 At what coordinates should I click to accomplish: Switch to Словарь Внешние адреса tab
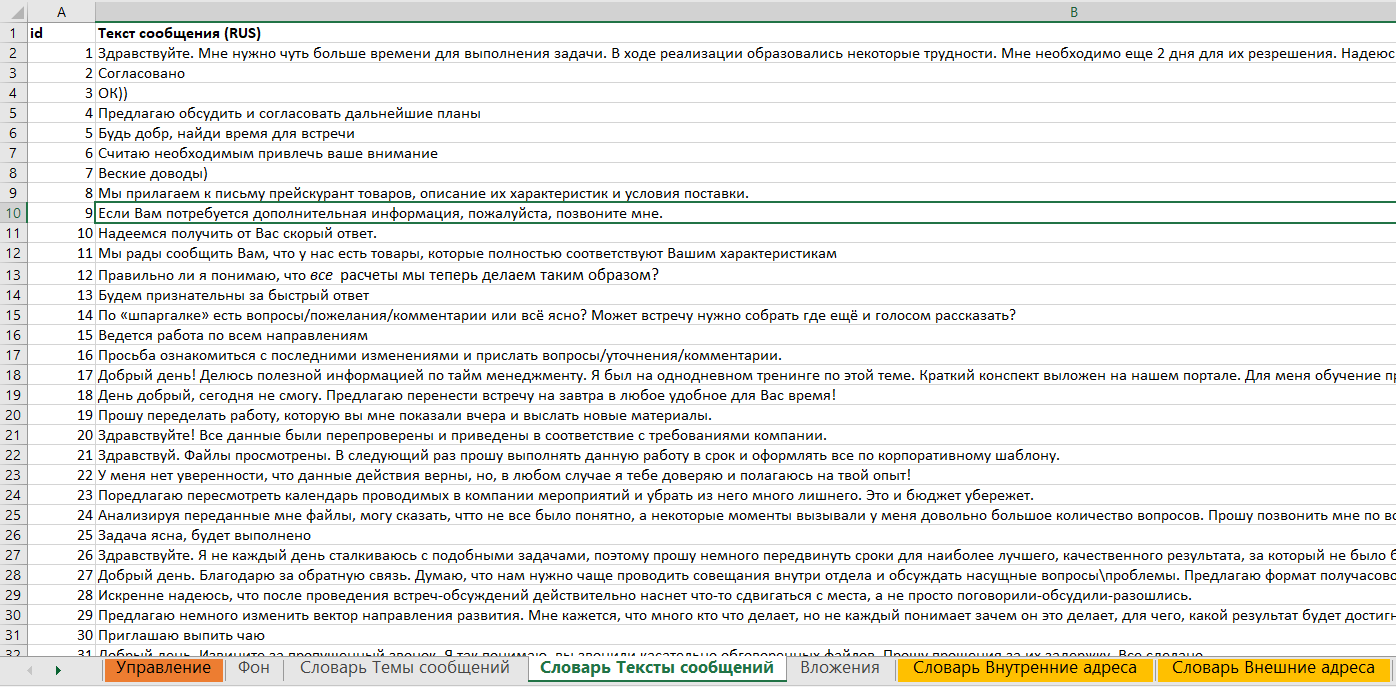click(x=1273, y=668)
